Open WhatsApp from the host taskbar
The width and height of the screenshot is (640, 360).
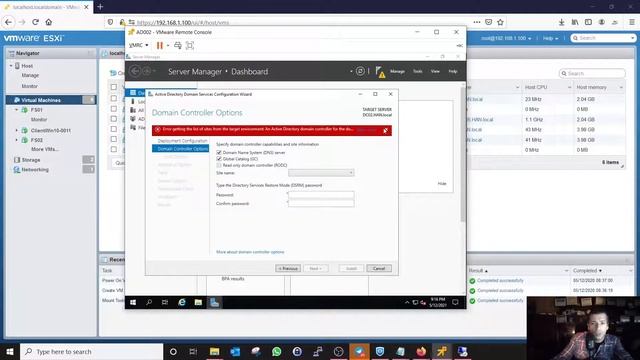click(x=276, y=351)
